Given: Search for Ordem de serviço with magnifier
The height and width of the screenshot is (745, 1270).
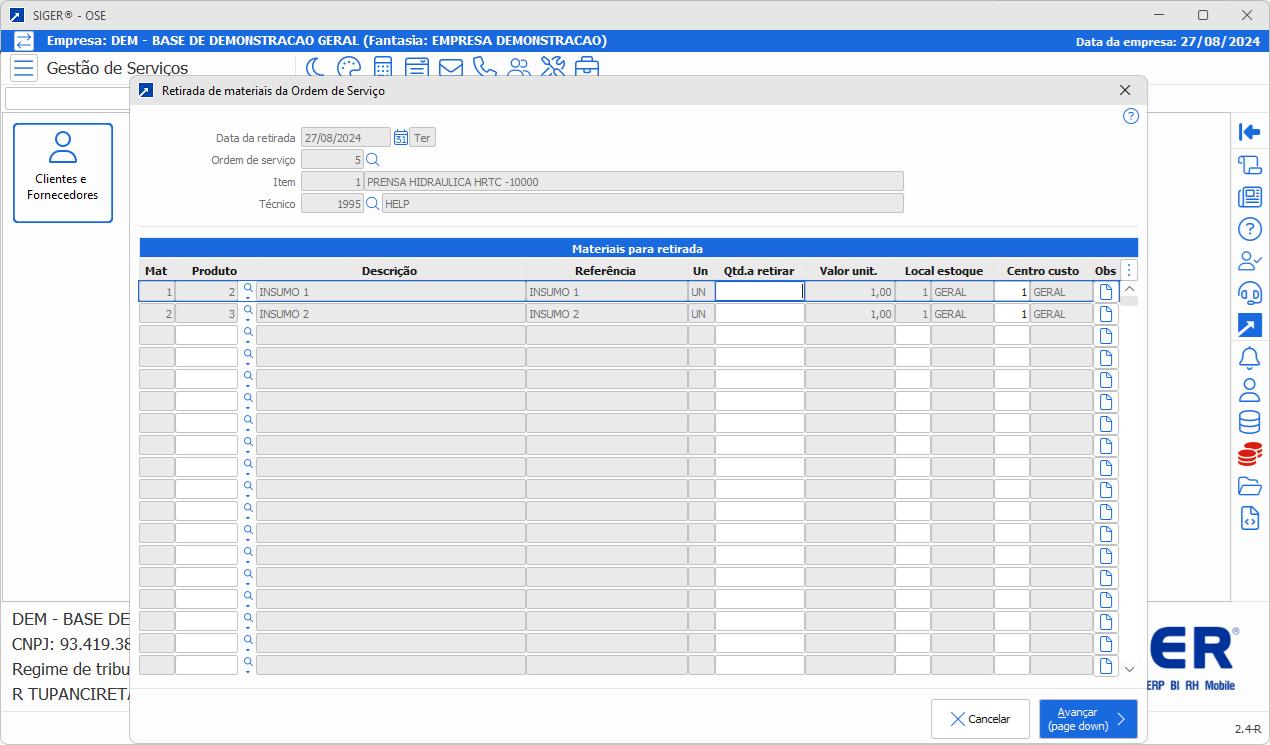Looking at the screenshot, I should (x=373, y=160).
